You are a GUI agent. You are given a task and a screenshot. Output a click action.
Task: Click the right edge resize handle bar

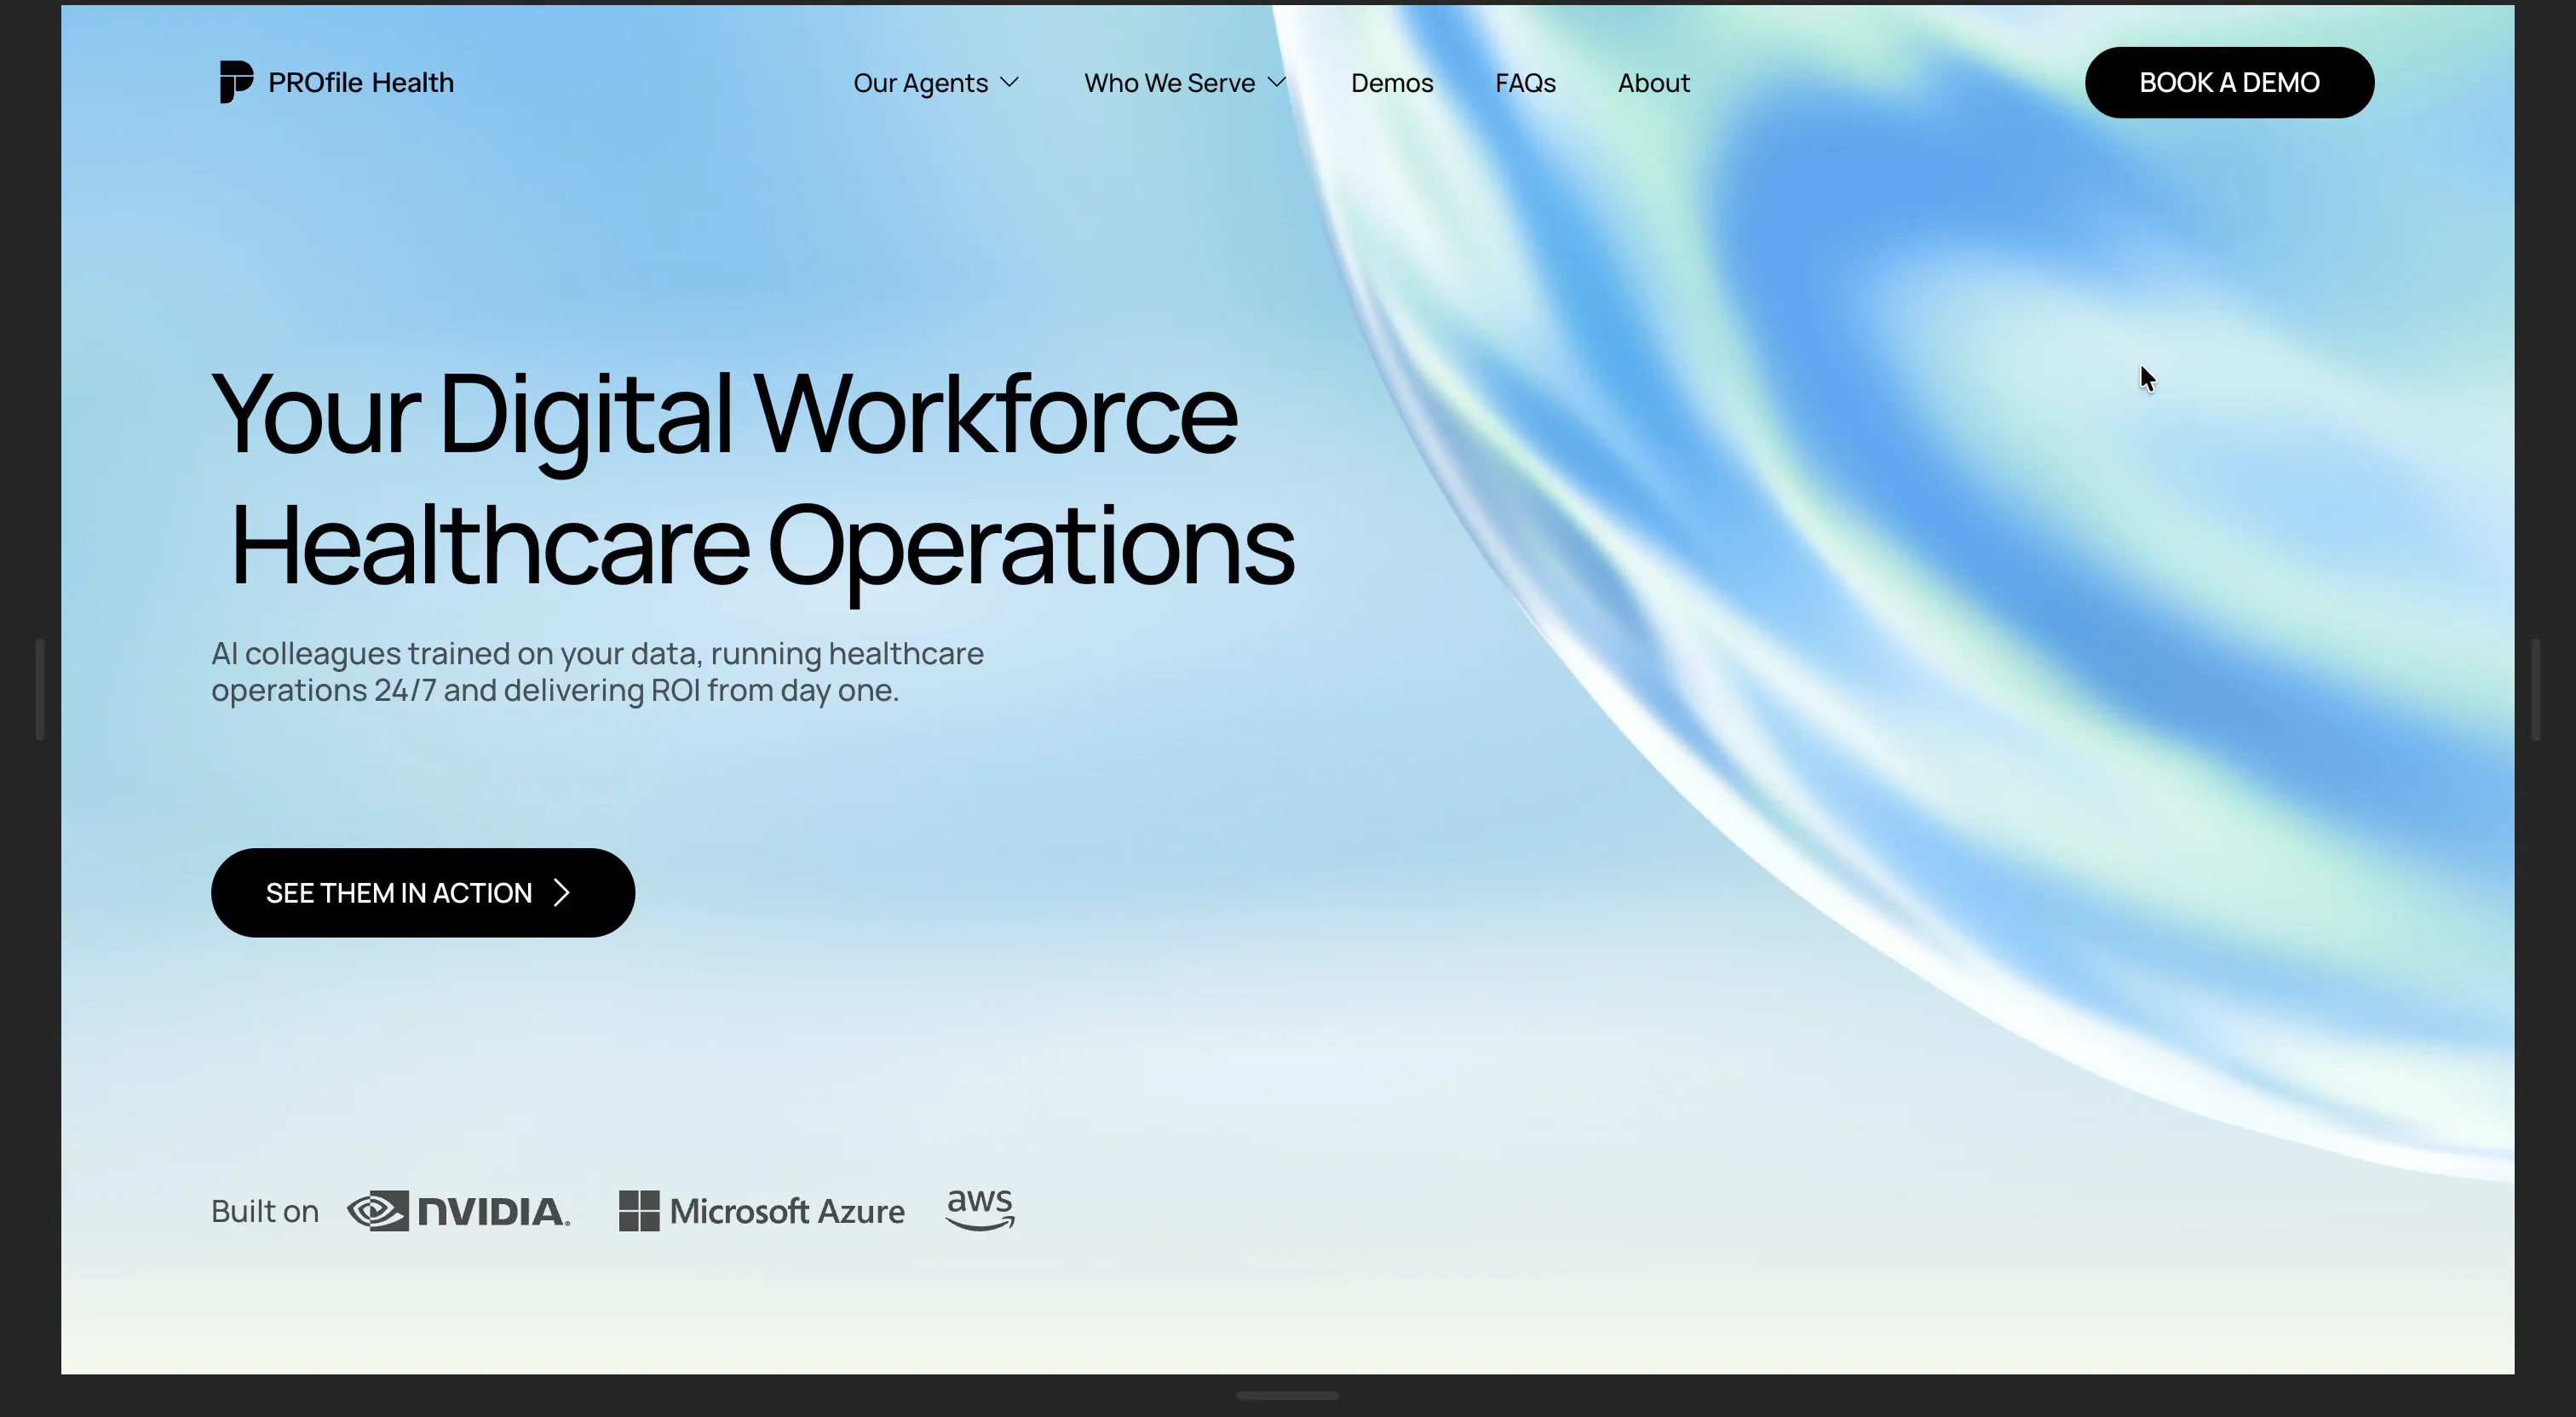[x=2535, y=689]
